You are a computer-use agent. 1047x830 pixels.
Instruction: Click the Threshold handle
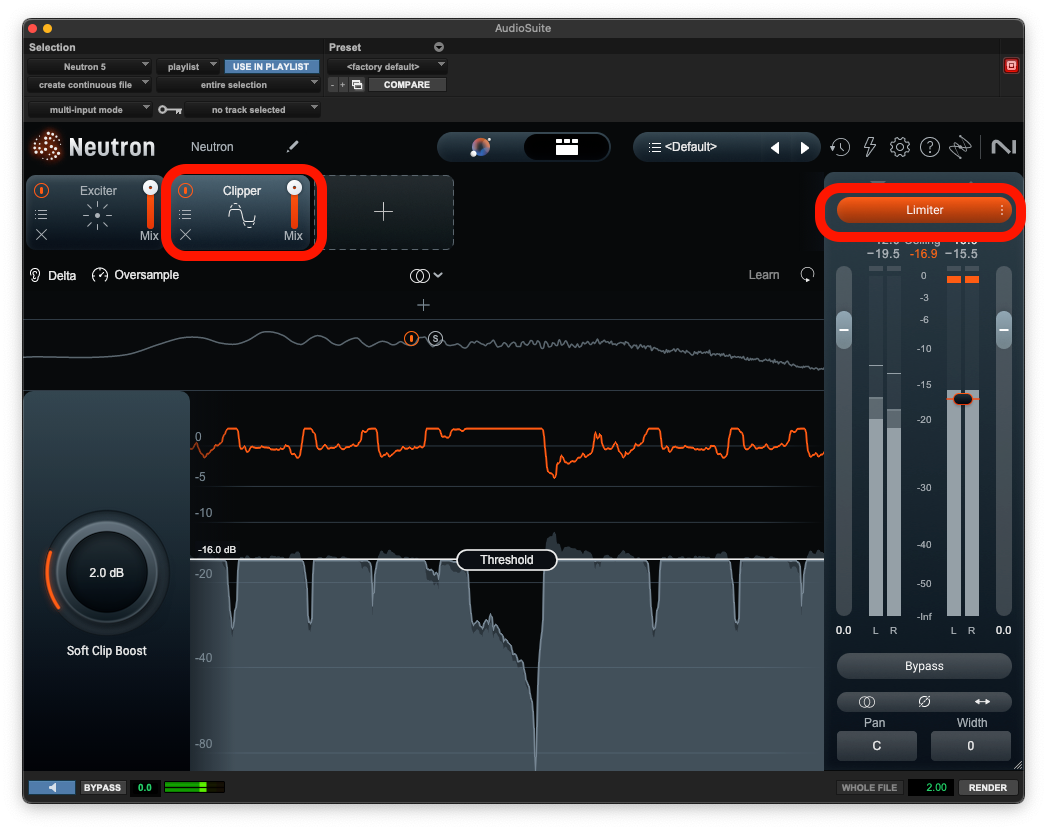pyautogui.click(x=507, y=560)
